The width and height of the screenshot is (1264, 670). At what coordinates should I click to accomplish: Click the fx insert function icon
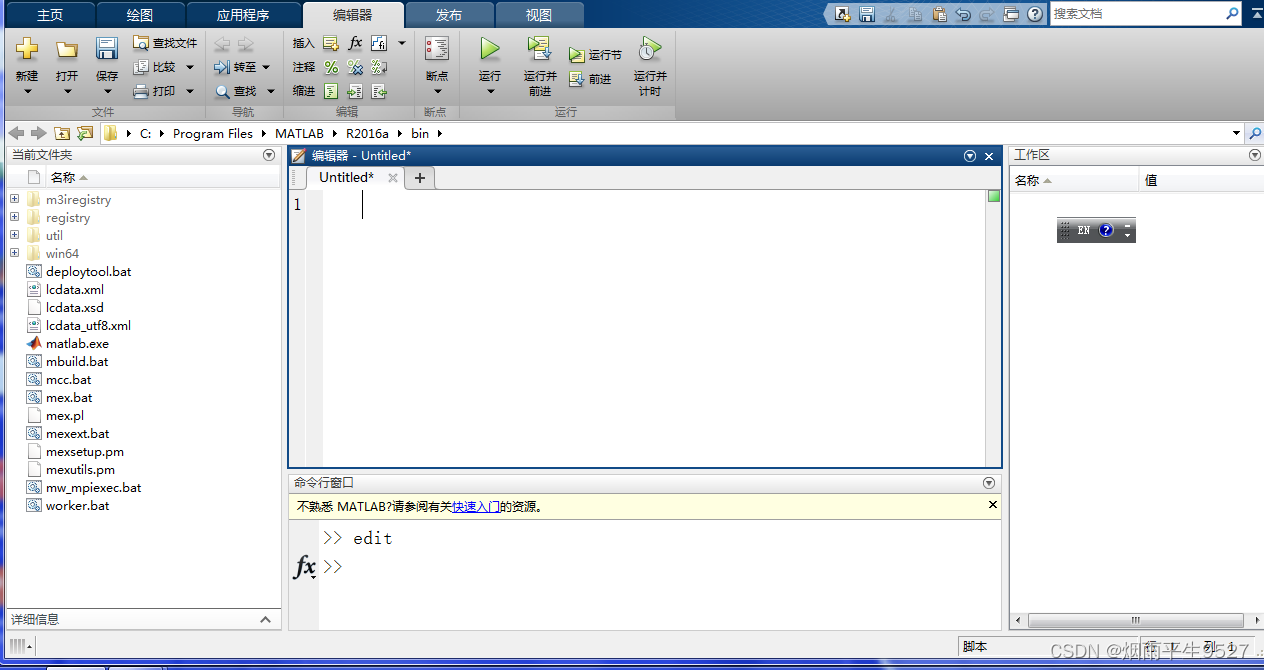pos(354,43)
